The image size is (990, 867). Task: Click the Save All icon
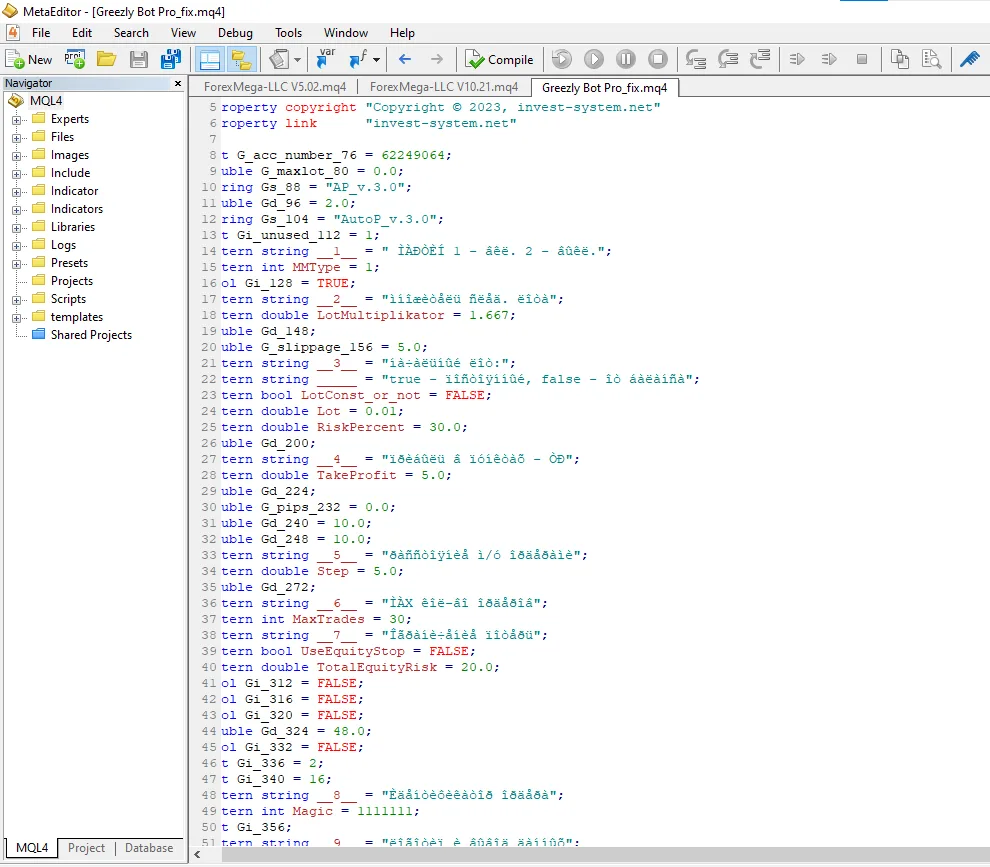(170, 59)
